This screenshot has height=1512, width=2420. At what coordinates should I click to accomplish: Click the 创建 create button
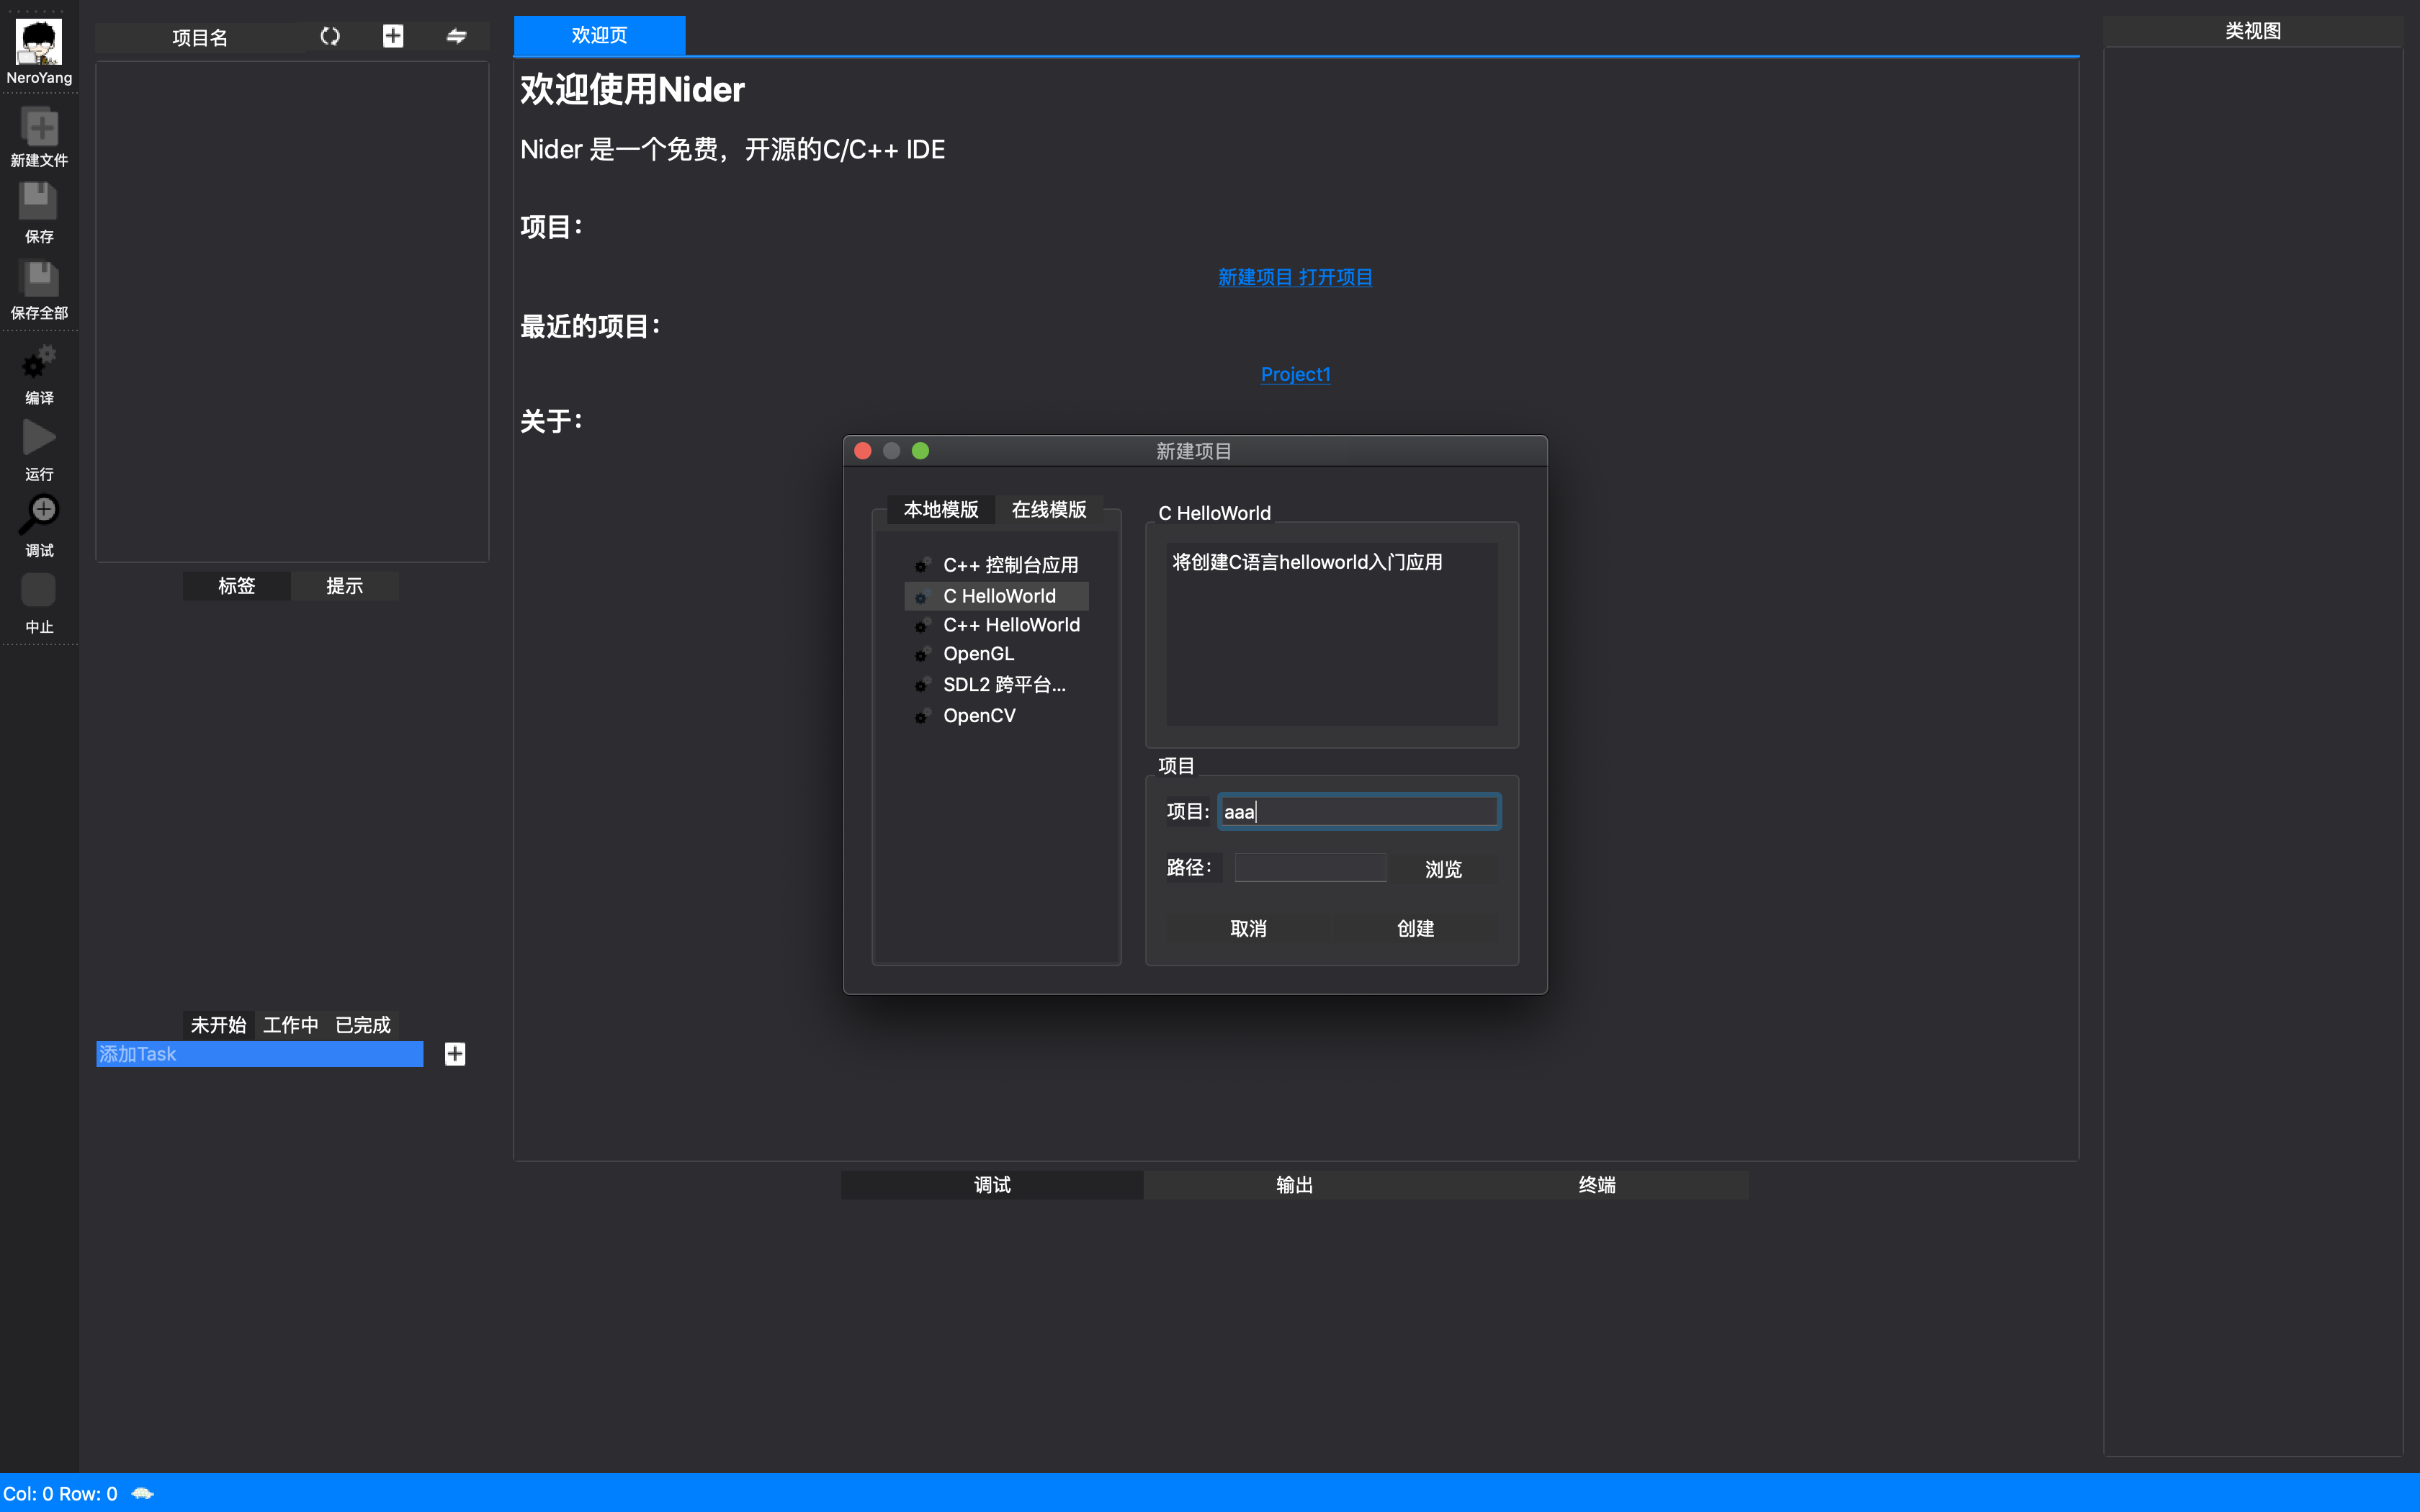tap(1415, 928)
